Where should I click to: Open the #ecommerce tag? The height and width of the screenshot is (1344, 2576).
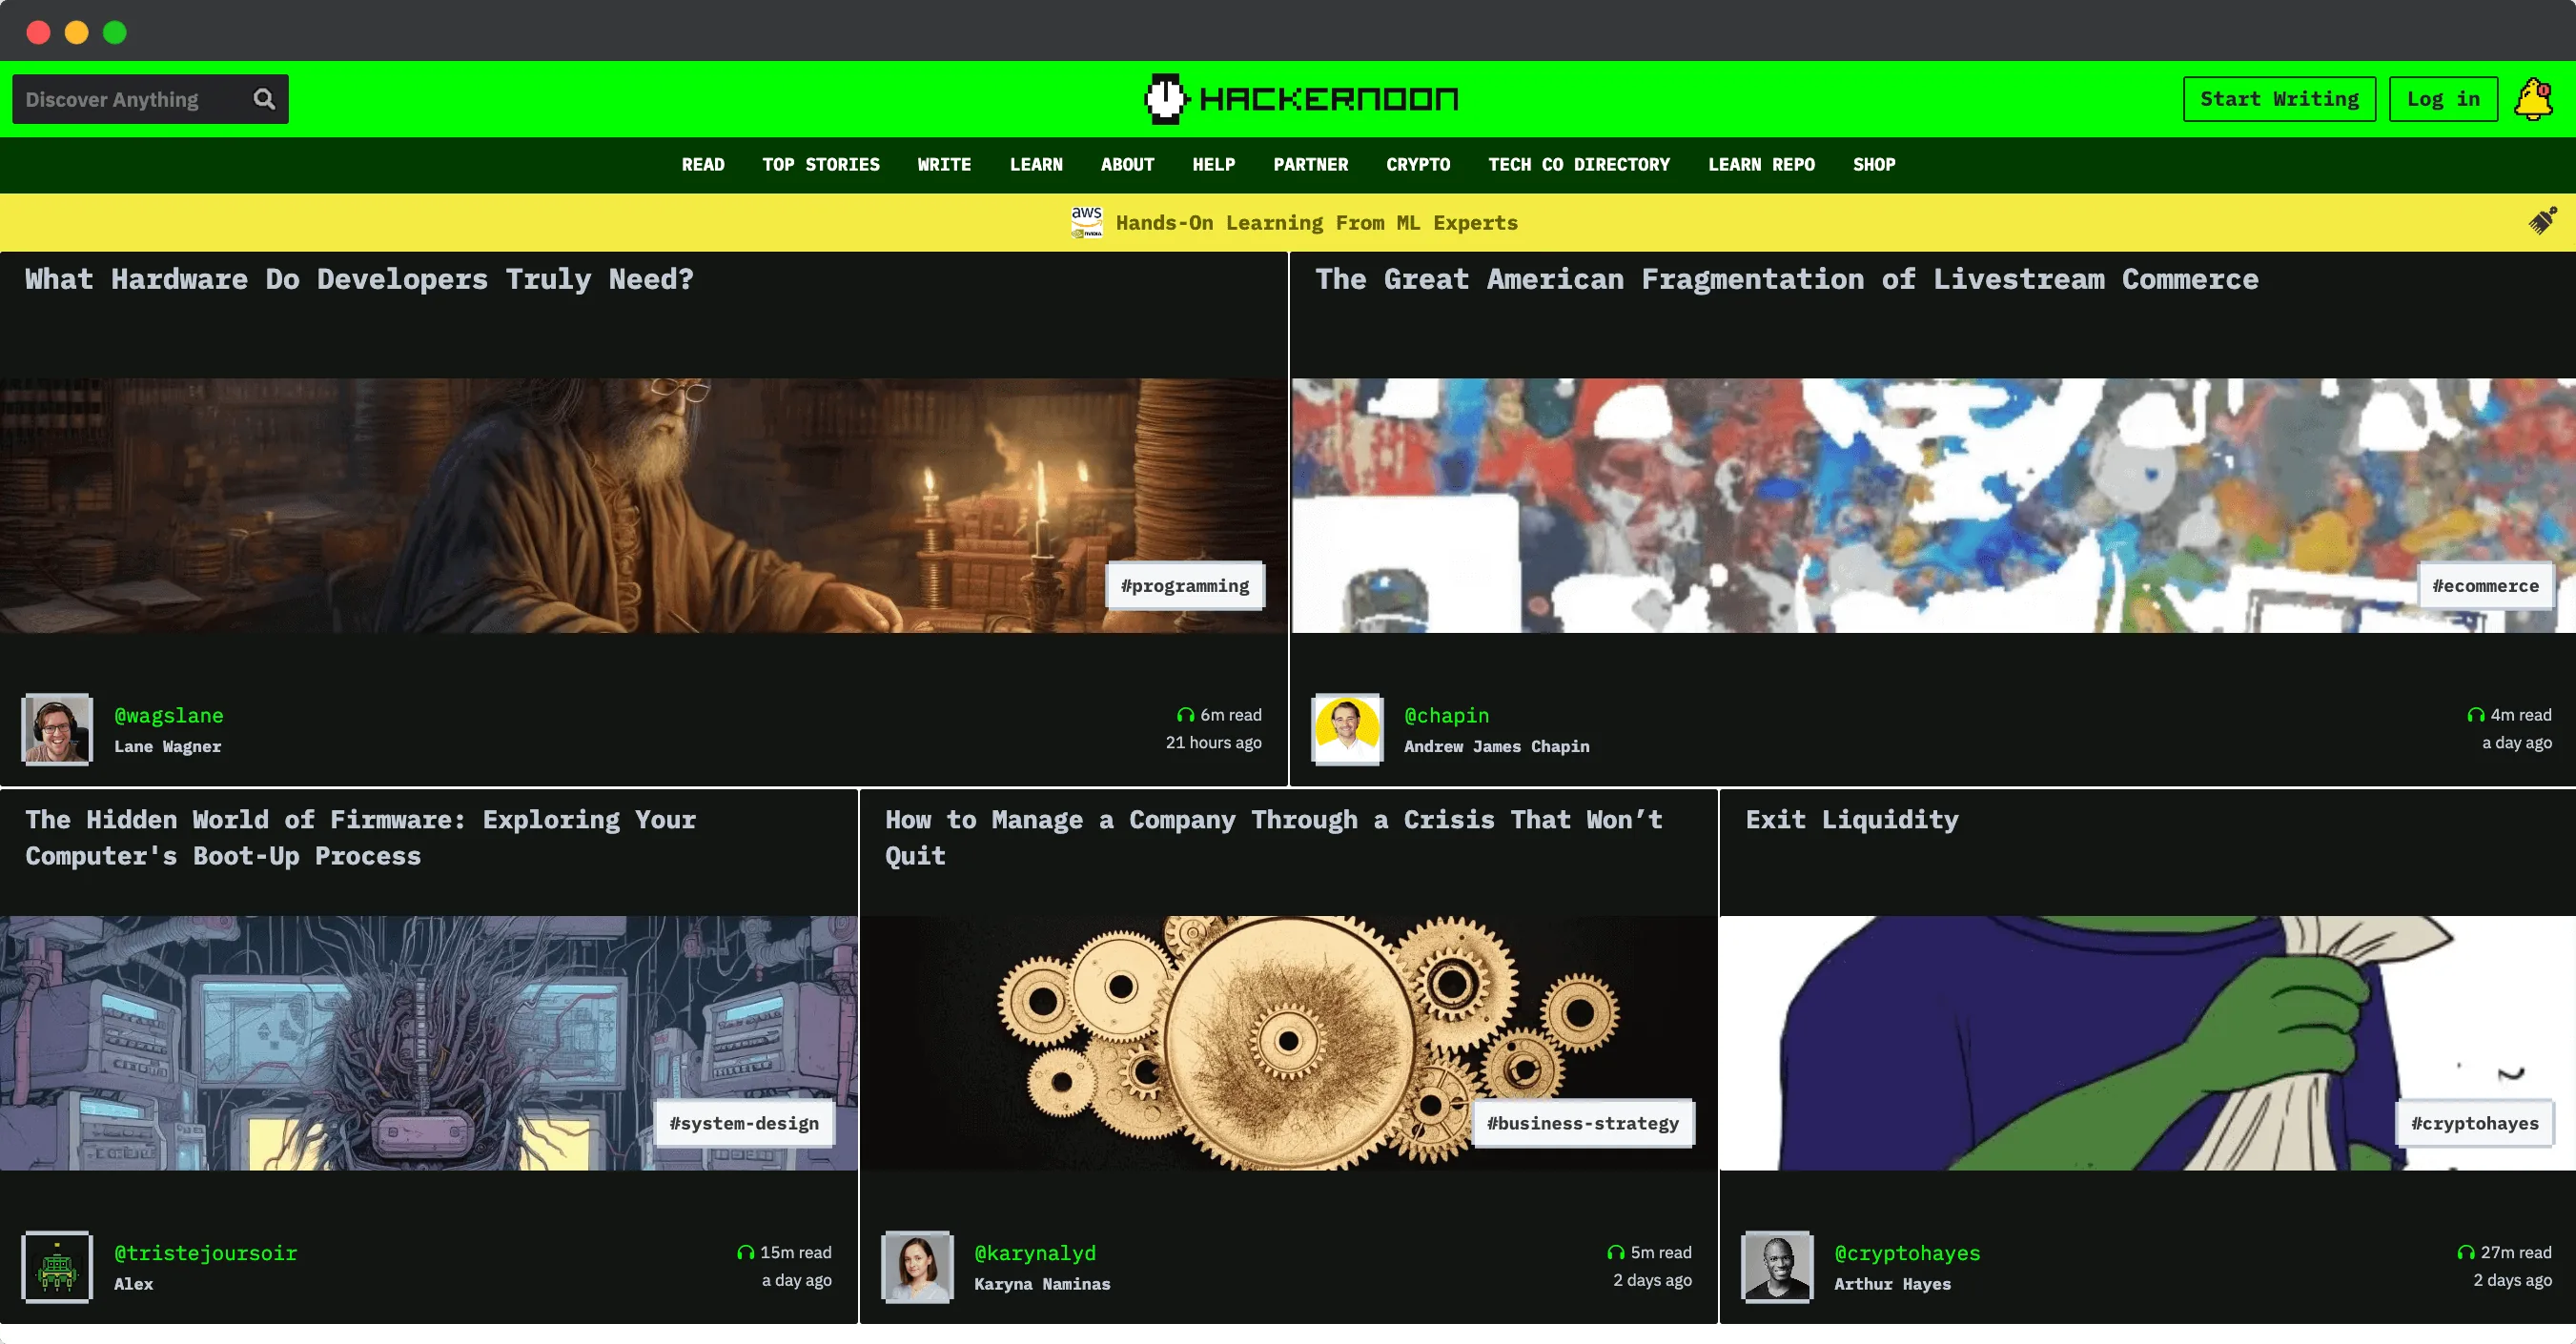[x=2487, y=586]
